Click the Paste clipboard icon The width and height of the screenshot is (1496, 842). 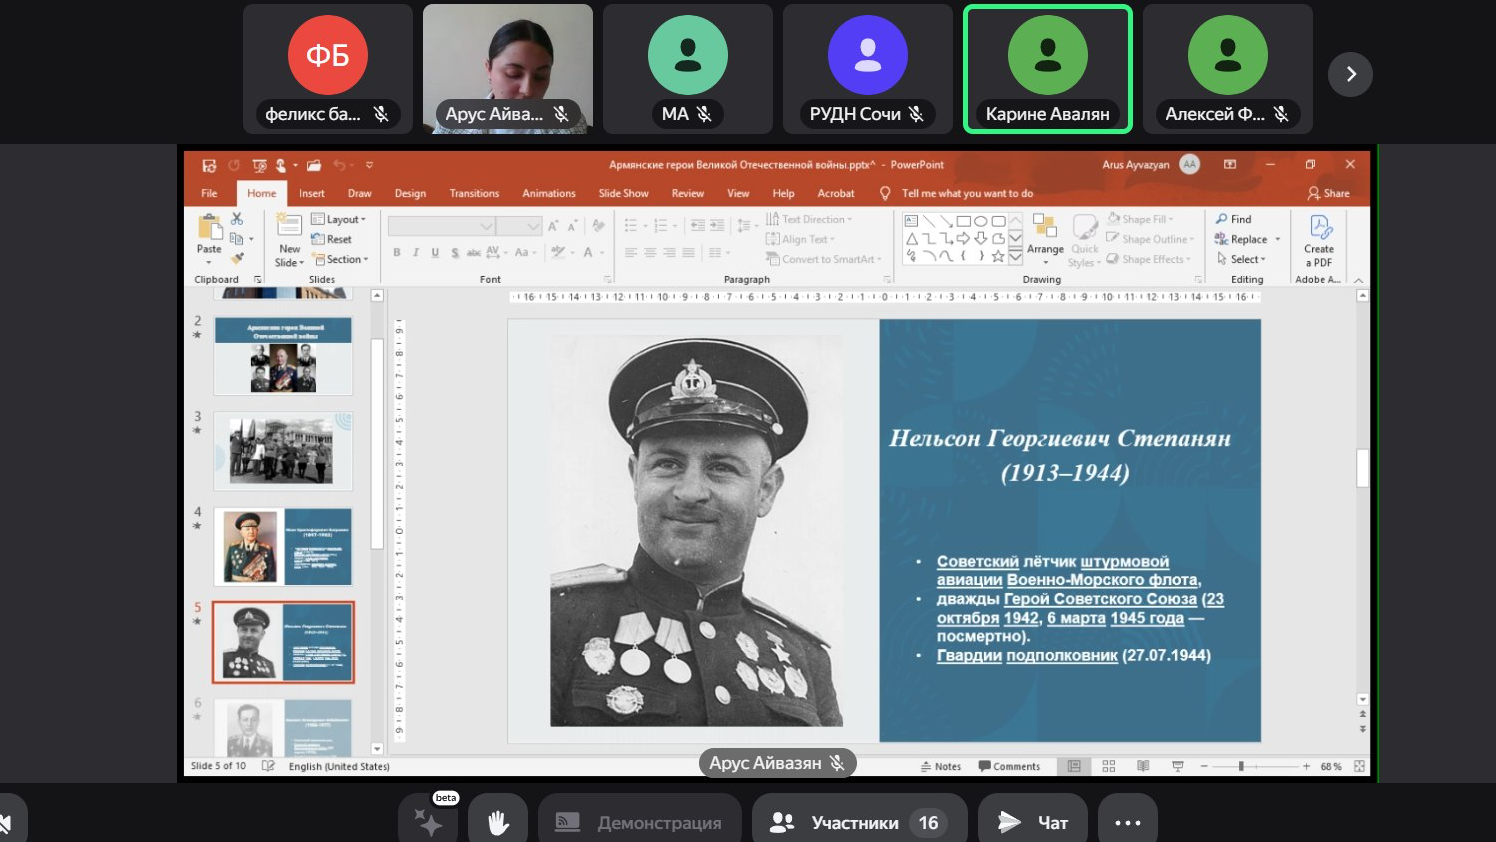[209, 229]
